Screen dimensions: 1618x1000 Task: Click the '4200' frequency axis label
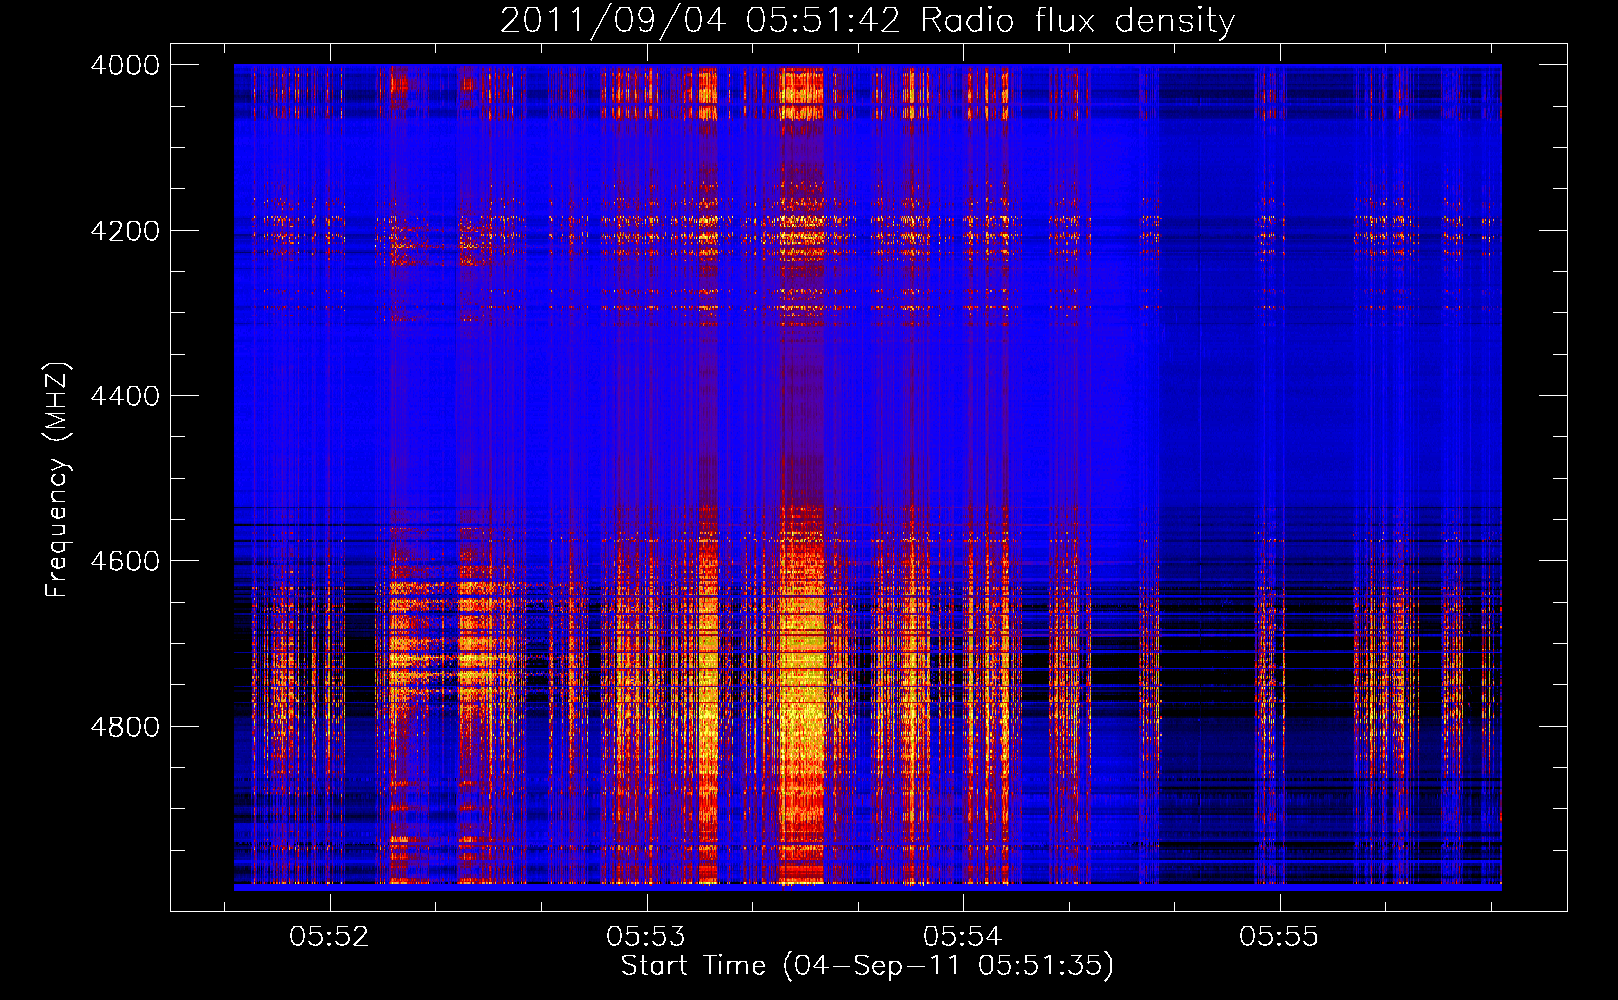125,230
